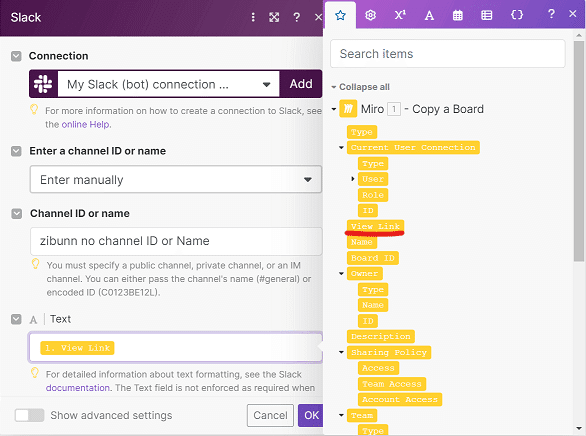Insert the User variable pill
Image resolution: width=586 pixels, height=436 pixels.
[x=373, y=179]
